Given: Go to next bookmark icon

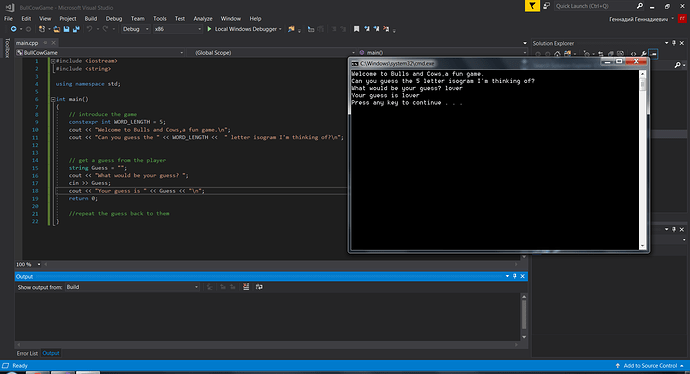Looking at the screenshot, I should [x=376, y=29].
